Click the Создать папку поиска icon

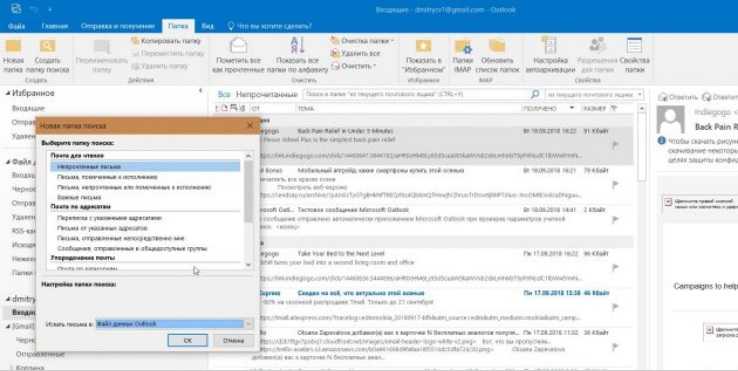pos(47,46)
